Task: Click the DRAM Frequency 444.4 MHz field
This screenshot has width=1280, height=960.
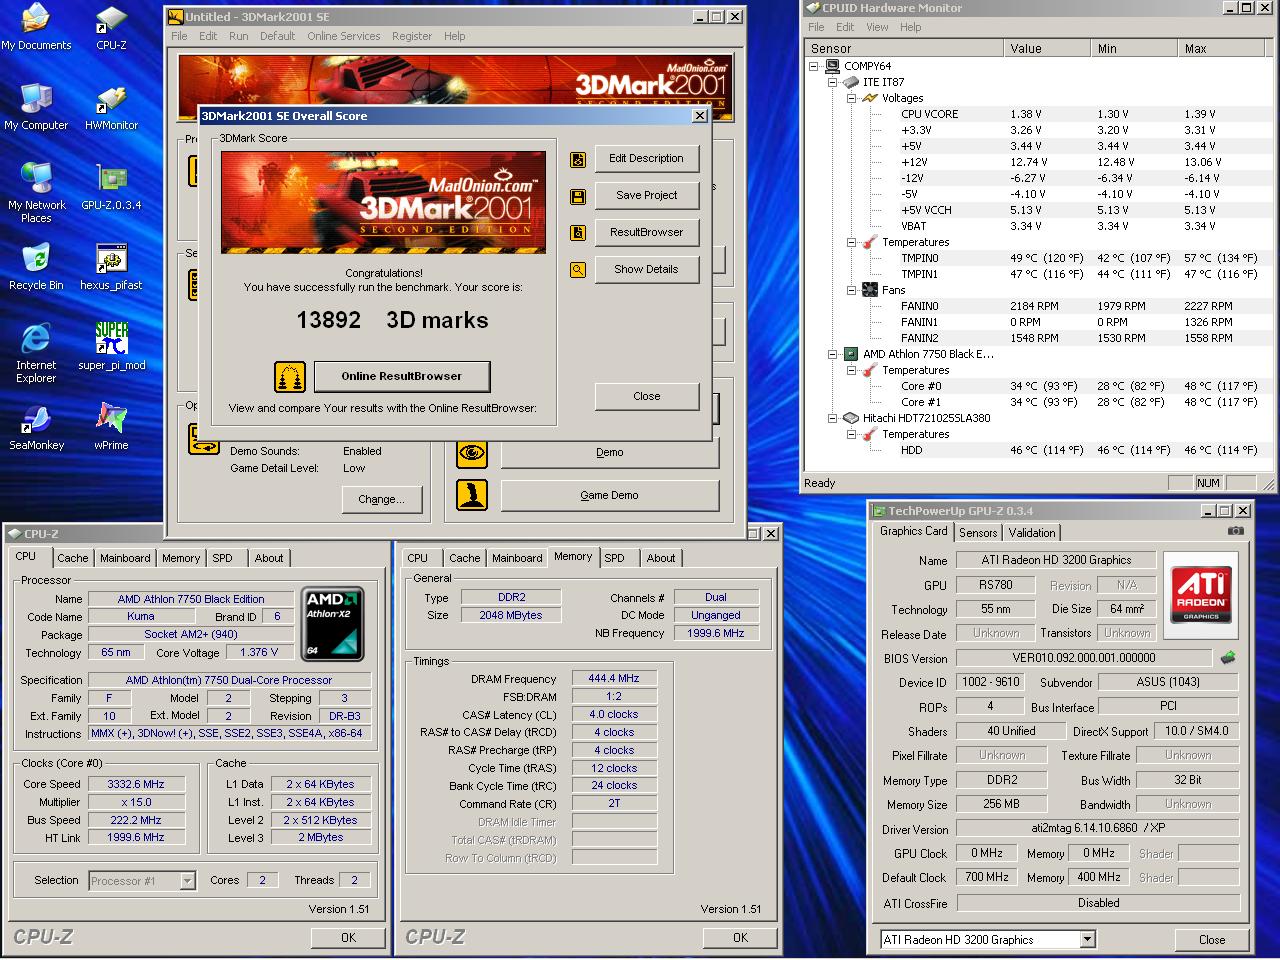Action: pos(614,678)
